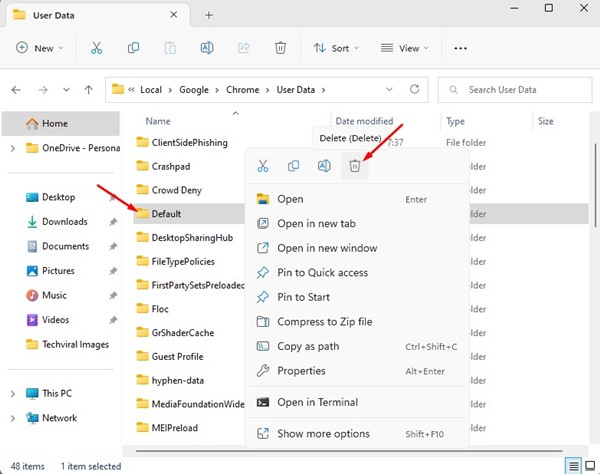Select Copy as path
Viewport: 600px width, 474px height.
[357, 346]
